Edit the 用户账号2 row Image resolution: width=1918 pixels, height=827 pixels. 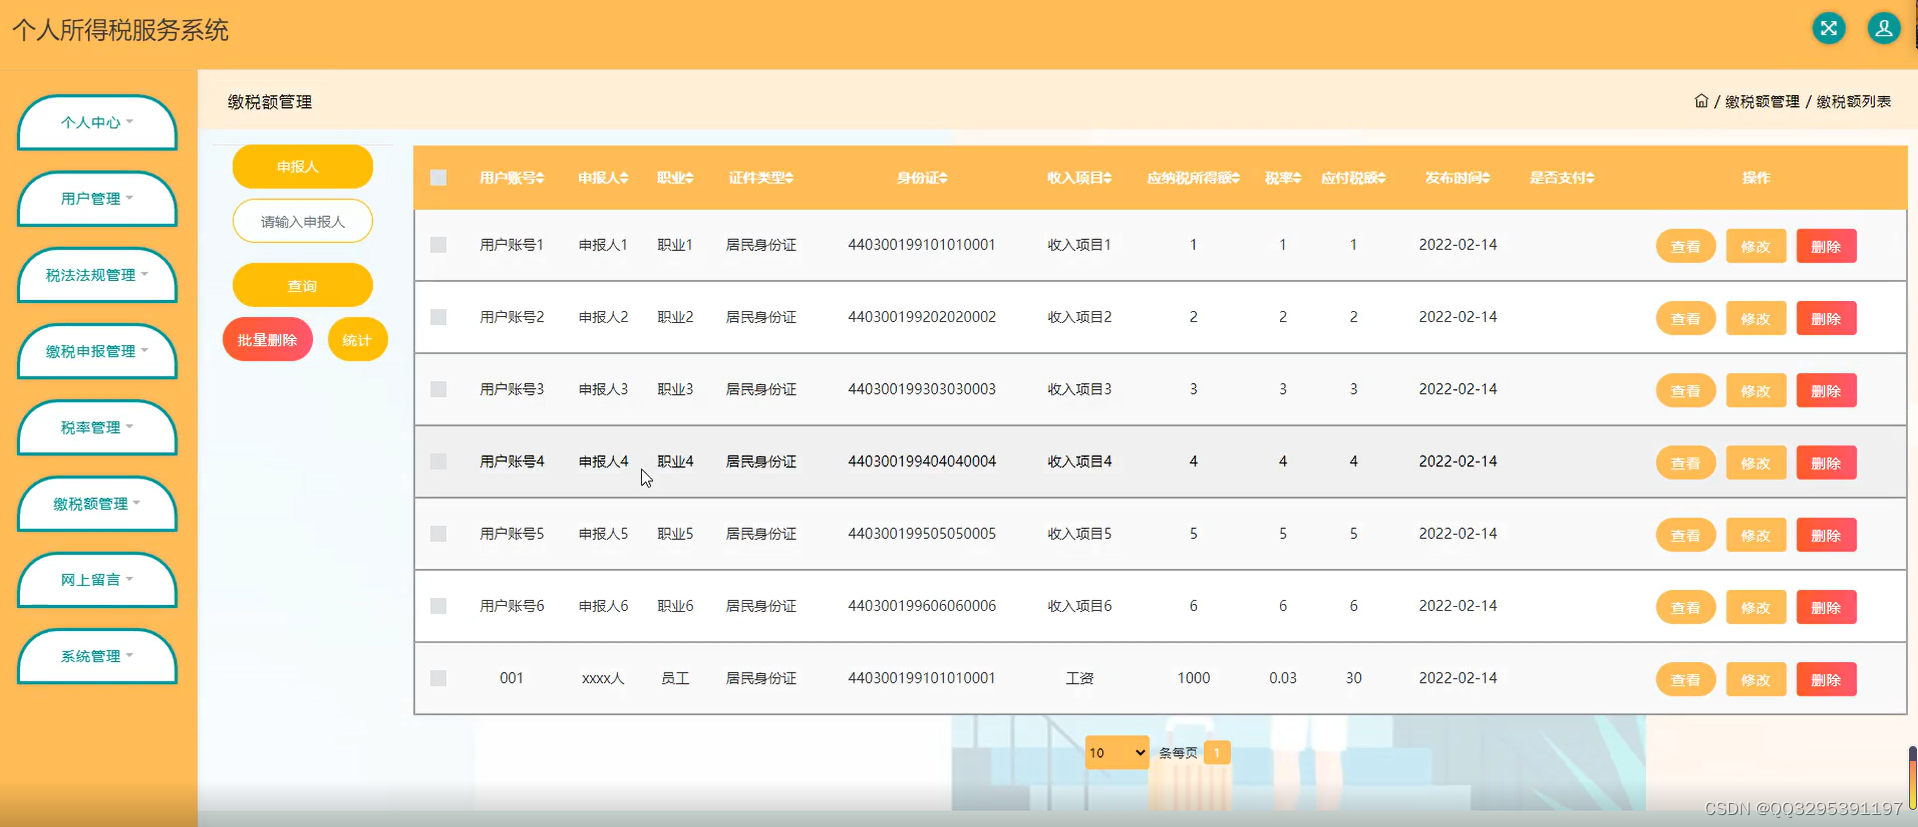click(1756, 319)
